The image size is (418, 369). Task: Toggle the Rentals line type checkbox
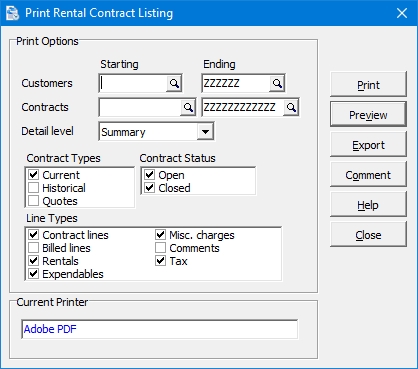tap(34, 261)
